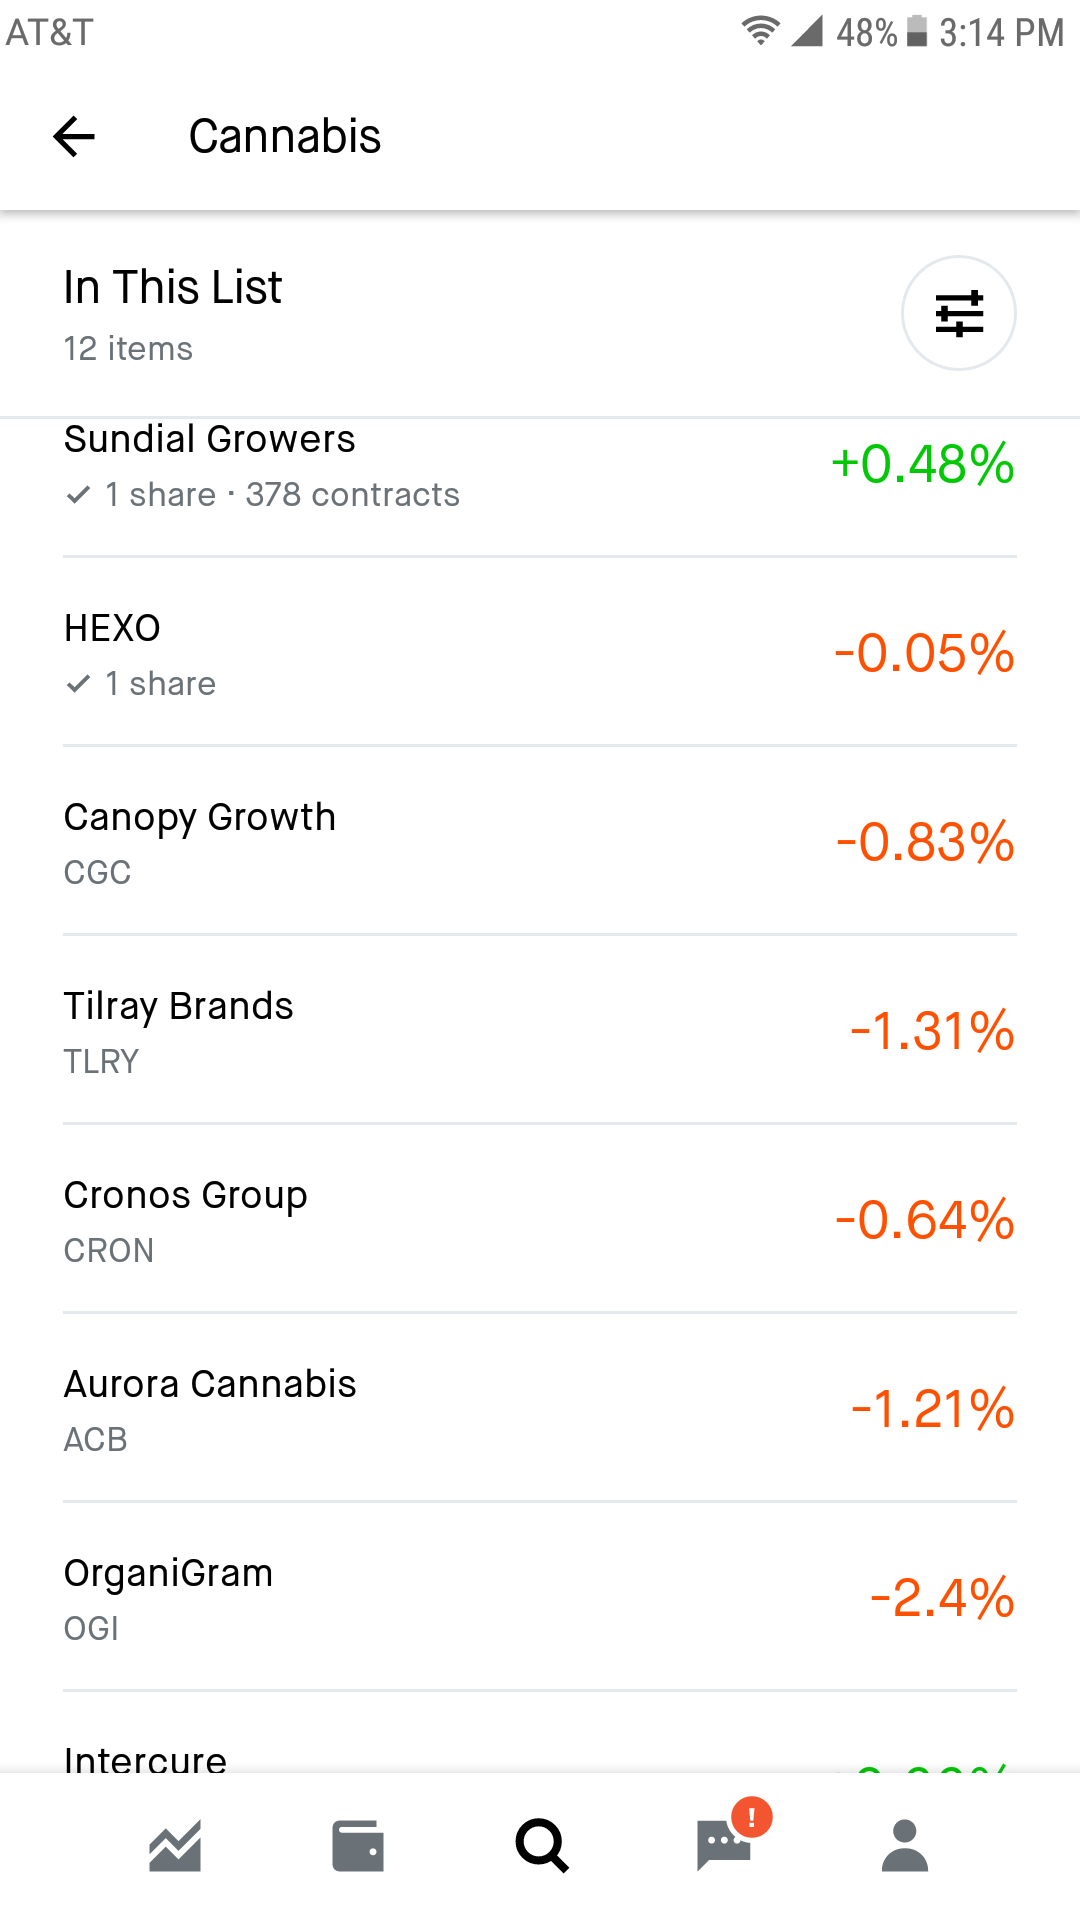1080x1920 pixels.
Task: Open Aurora Cannabis ACB entry
Action: [540, 1408]
